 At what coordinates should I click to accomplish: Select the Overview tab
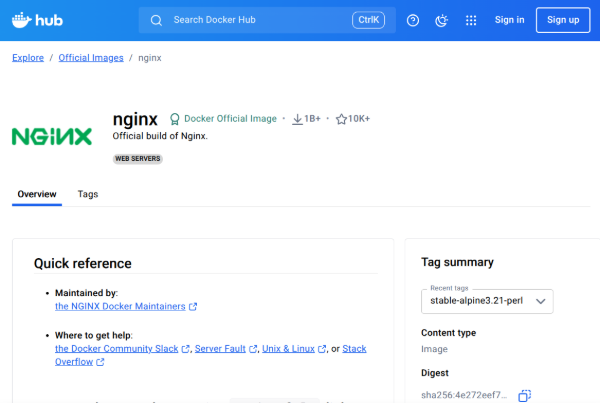37,194
